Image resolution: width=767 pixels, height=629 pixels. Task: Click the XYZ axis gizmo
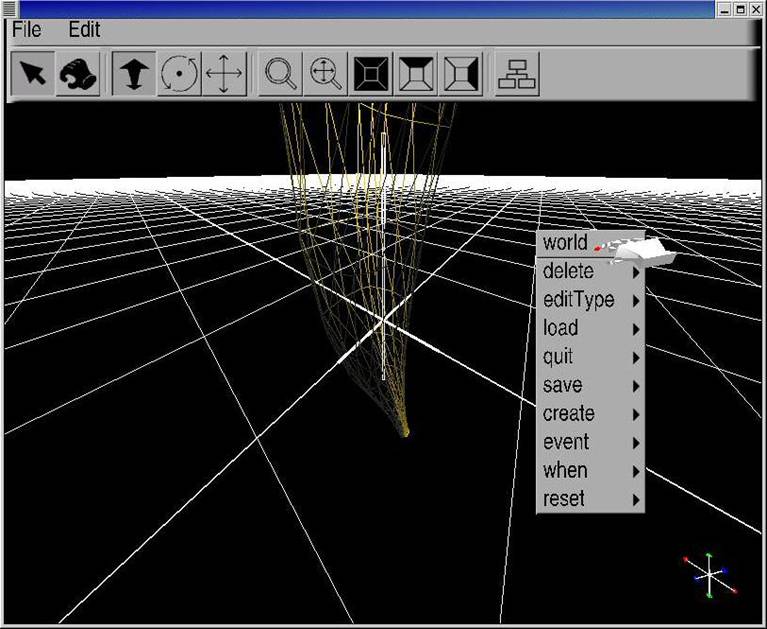[710, 576]
